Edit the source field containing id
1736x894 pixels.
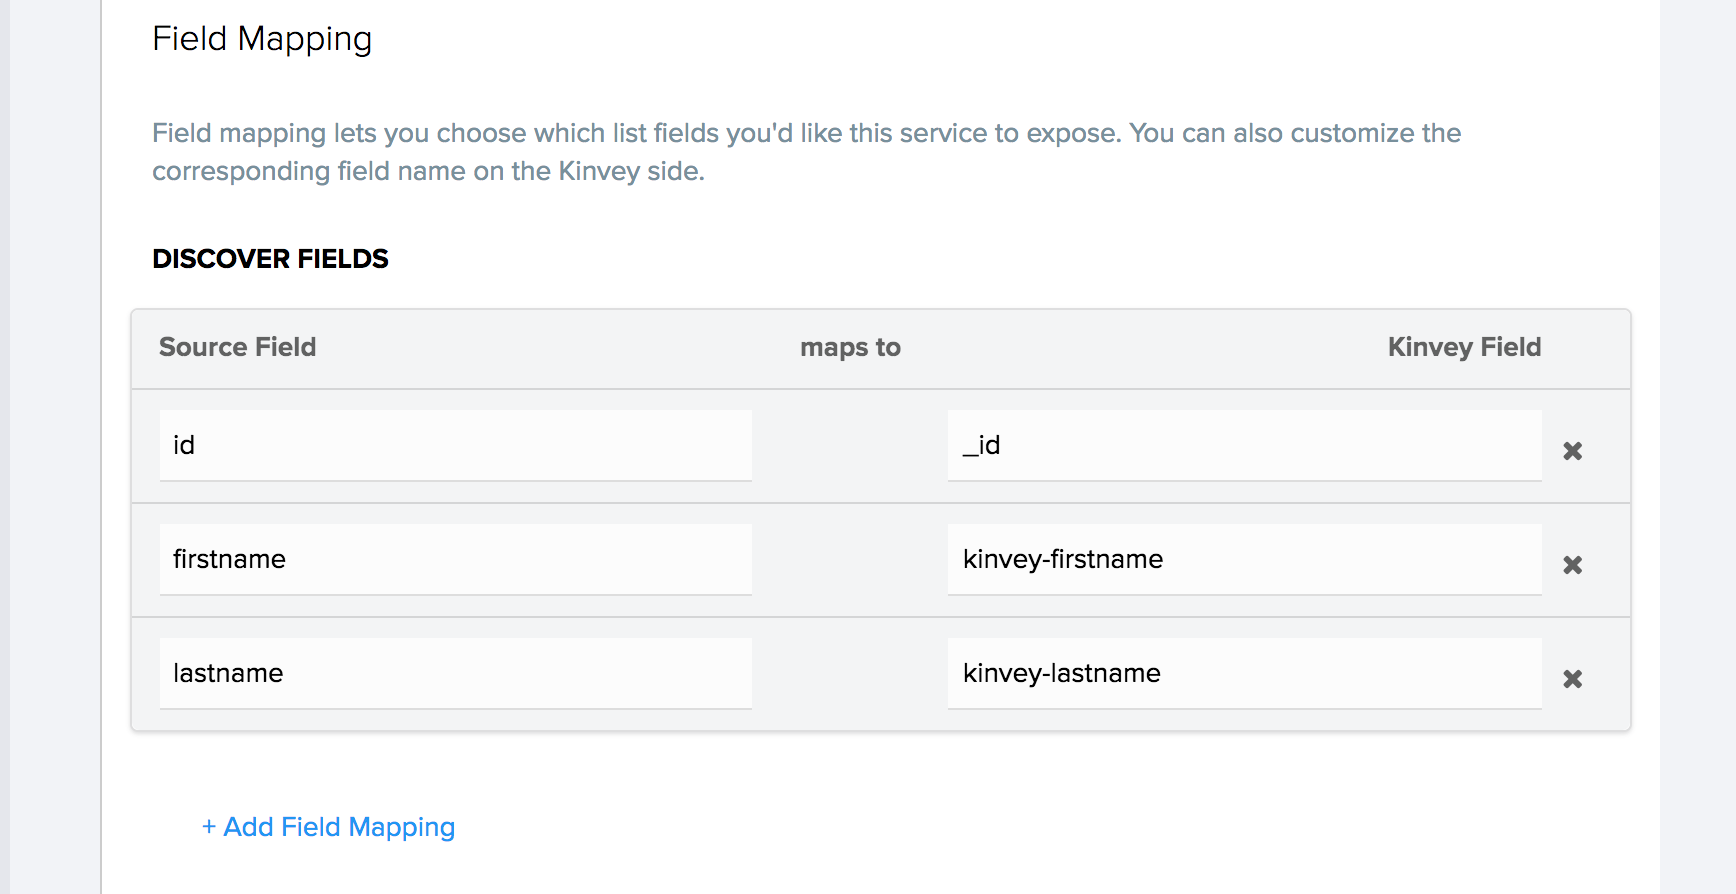click(456, 445)
